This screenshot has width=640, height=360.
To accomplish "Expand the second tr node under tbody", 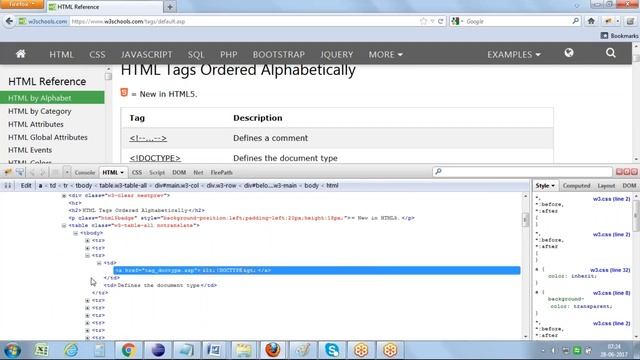I will coord(87,248).
